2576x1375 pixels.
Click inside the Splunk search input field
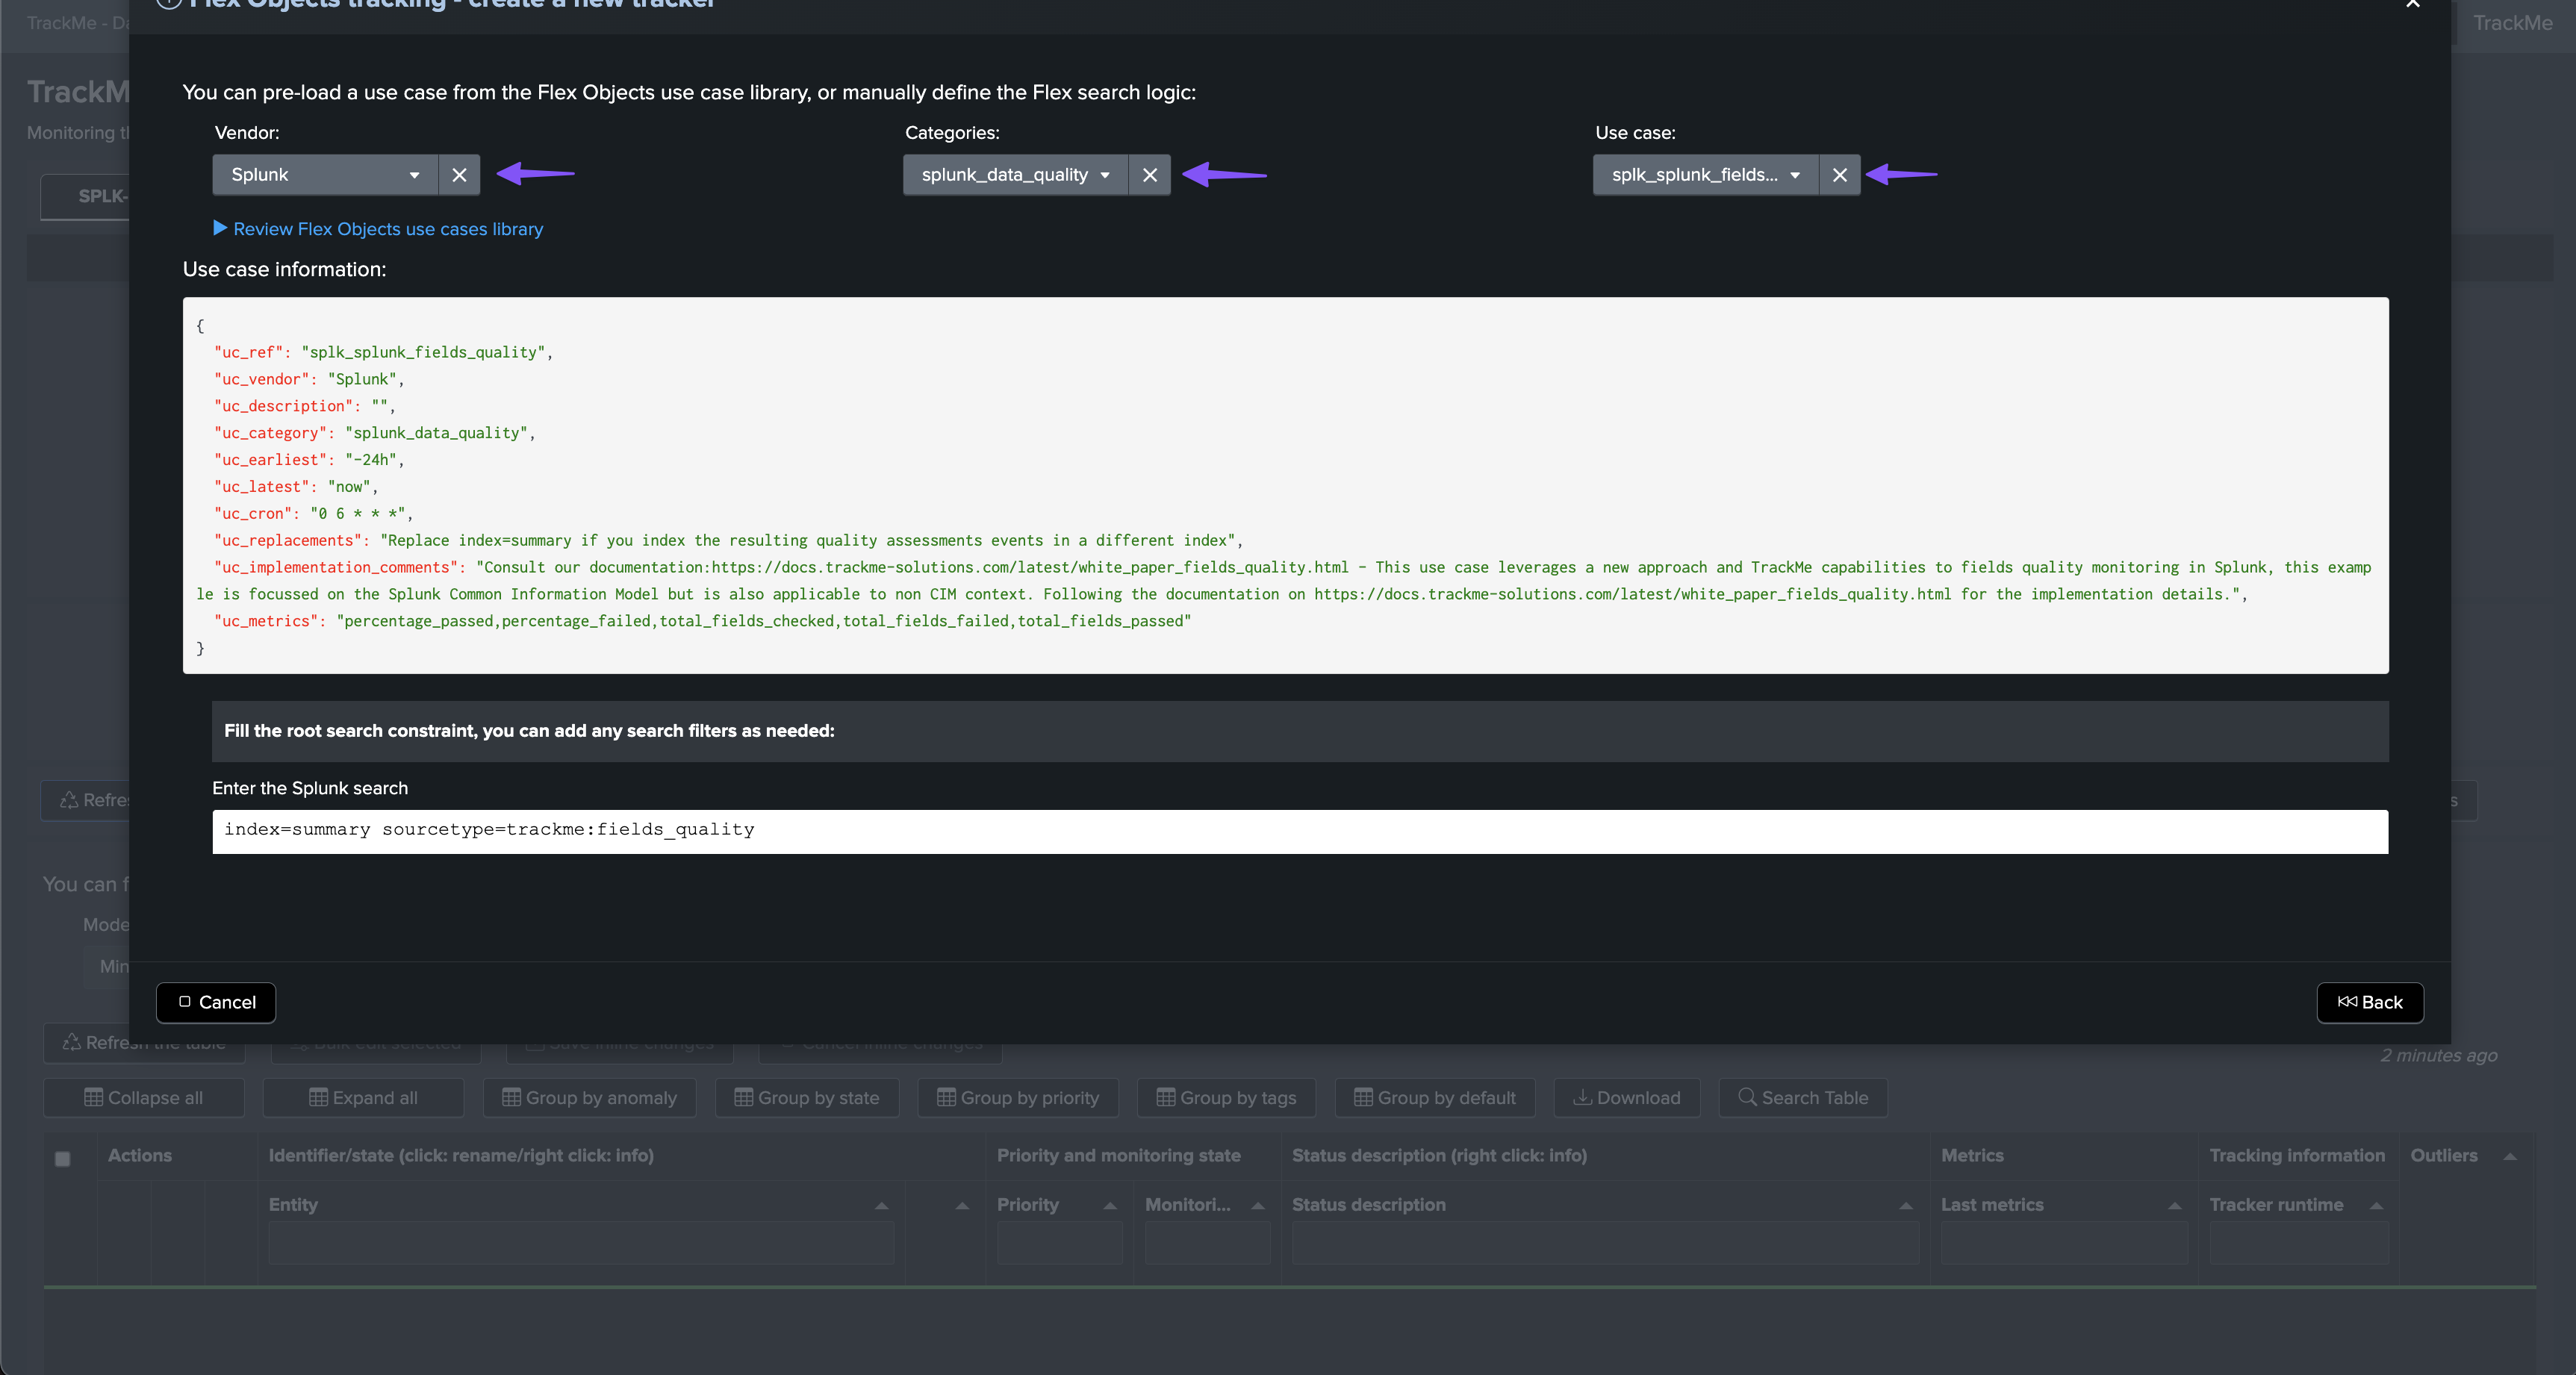(x=1300, y=831)
